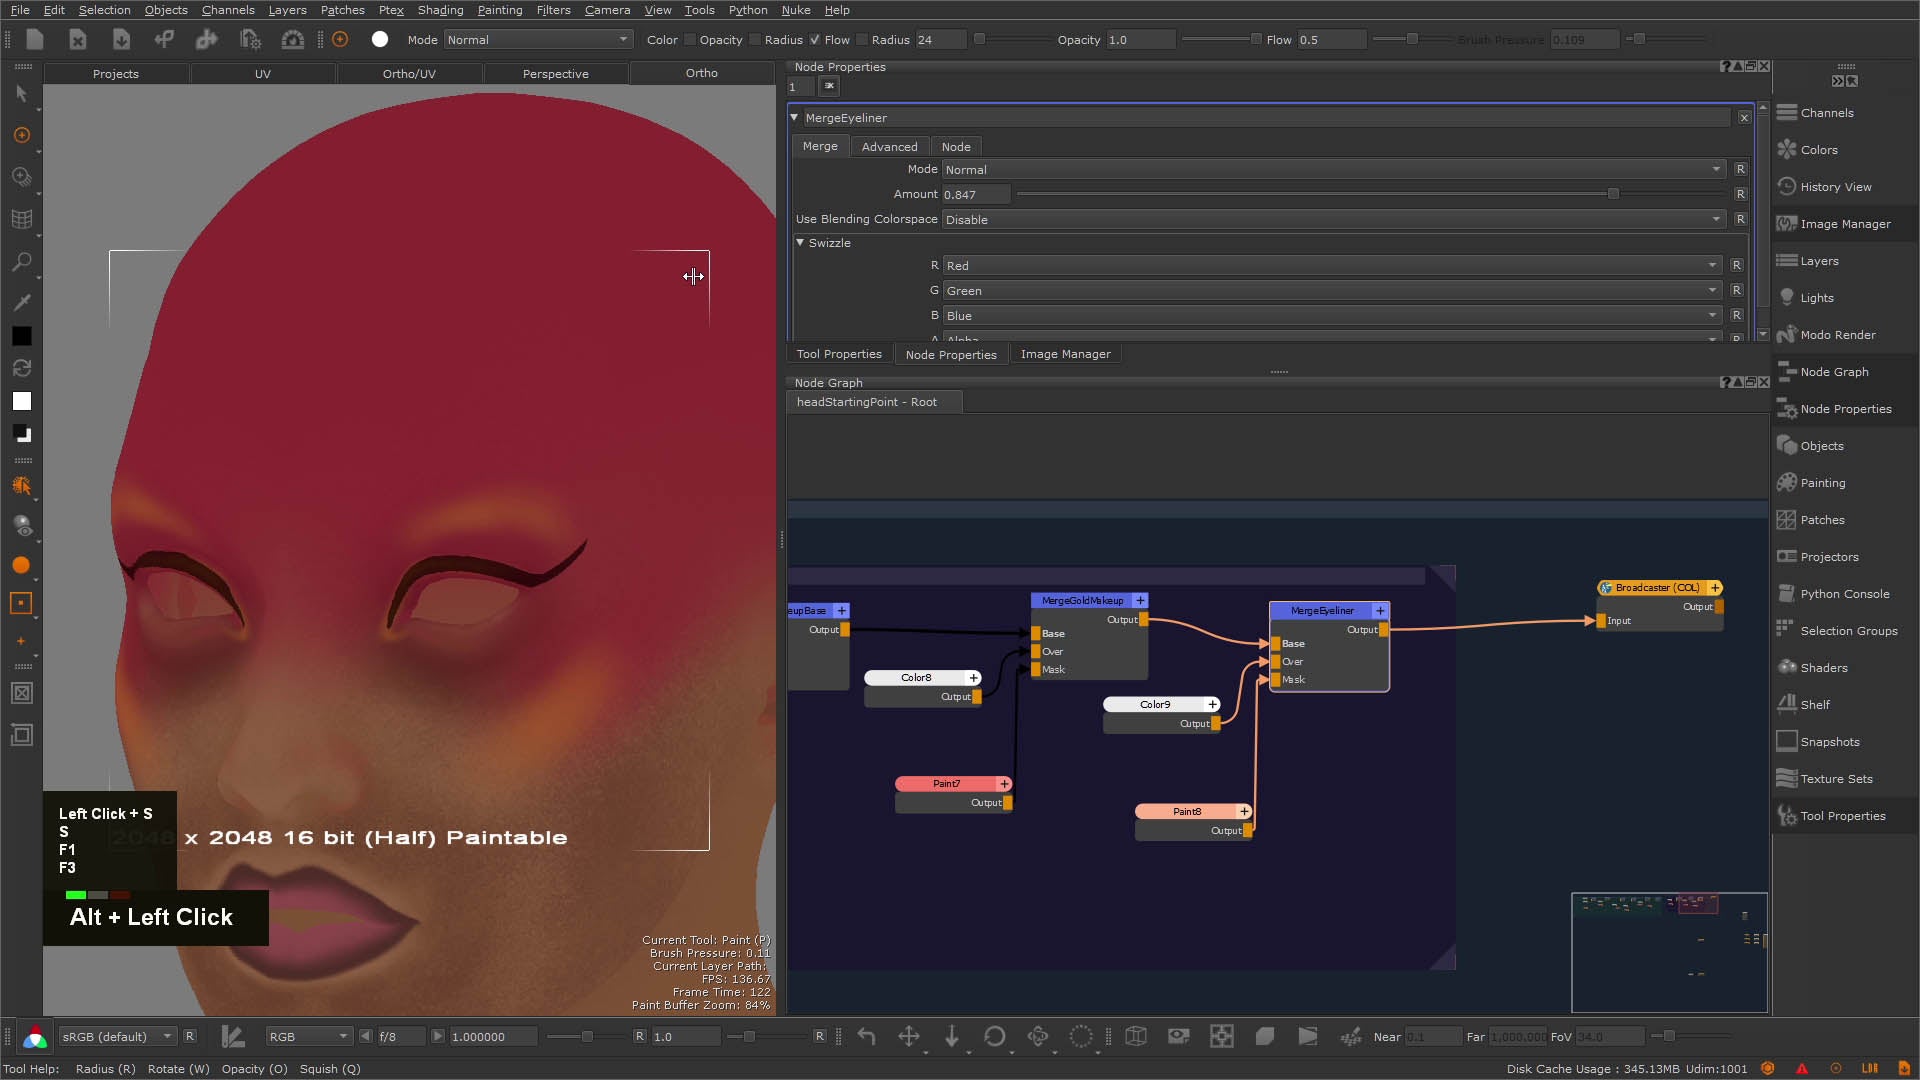The image size is (1920, 1080).
Task: Open the Objects palette
Action: [x=1821, y=446]
